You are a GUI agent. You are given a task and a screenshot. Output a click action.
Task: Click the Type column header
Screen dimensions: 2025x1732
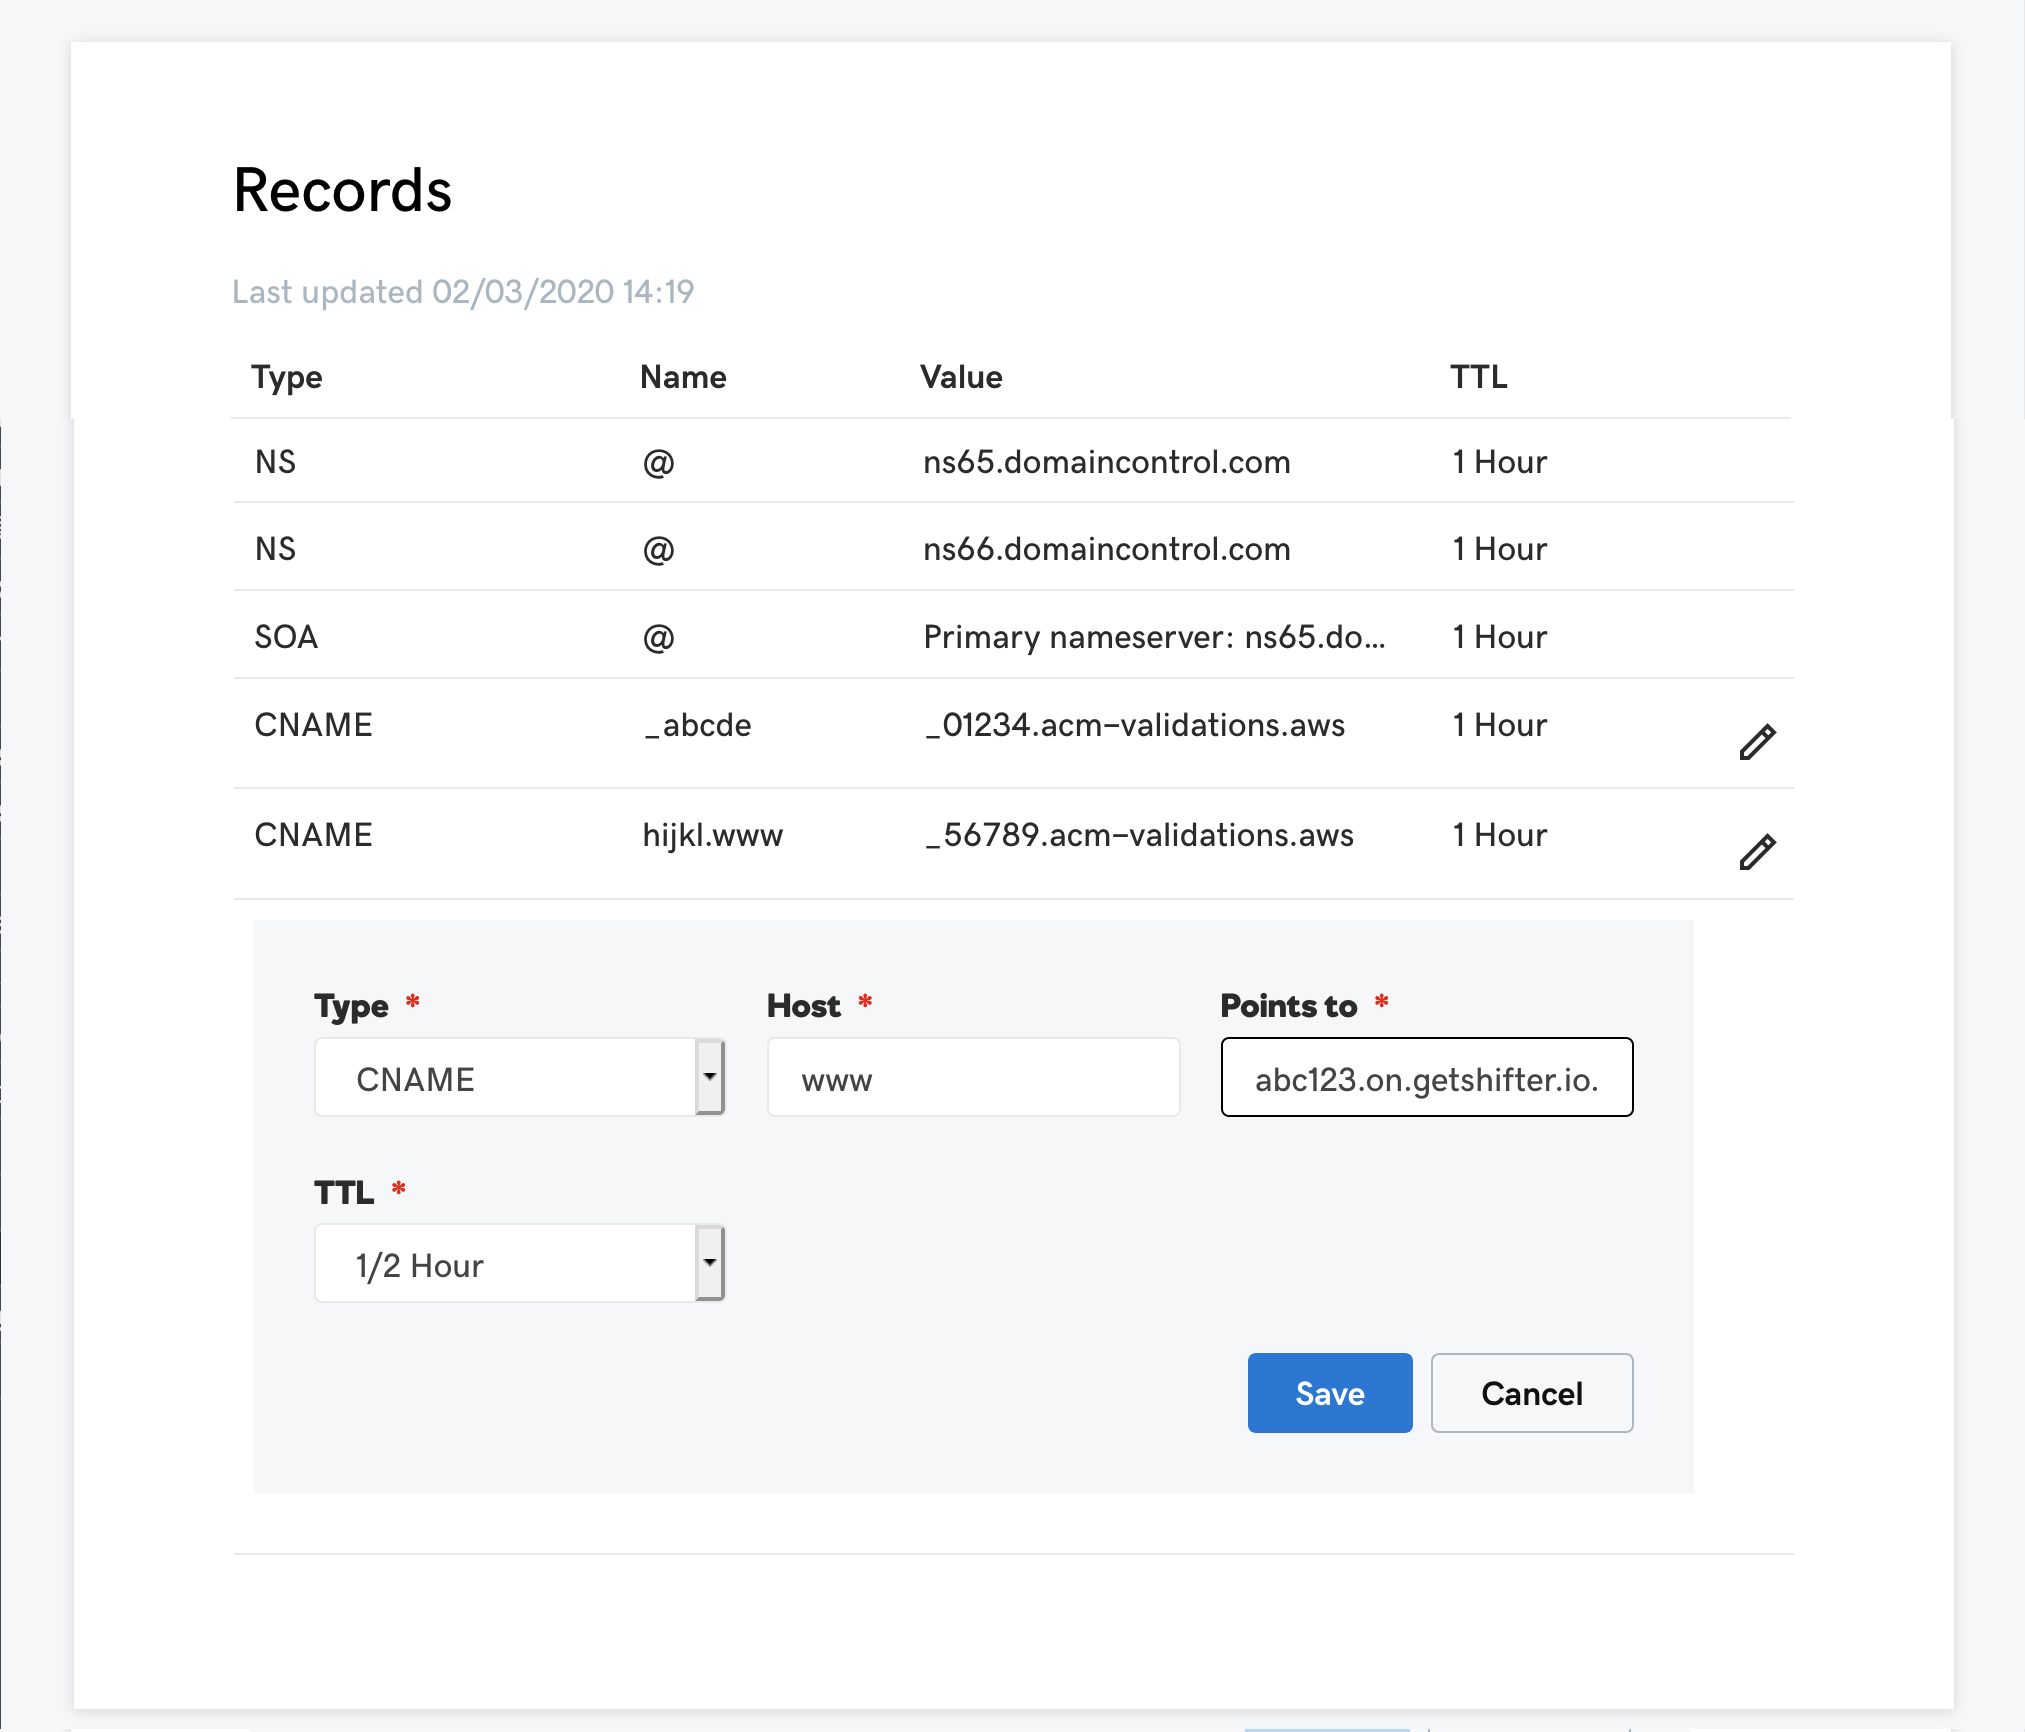287,378
